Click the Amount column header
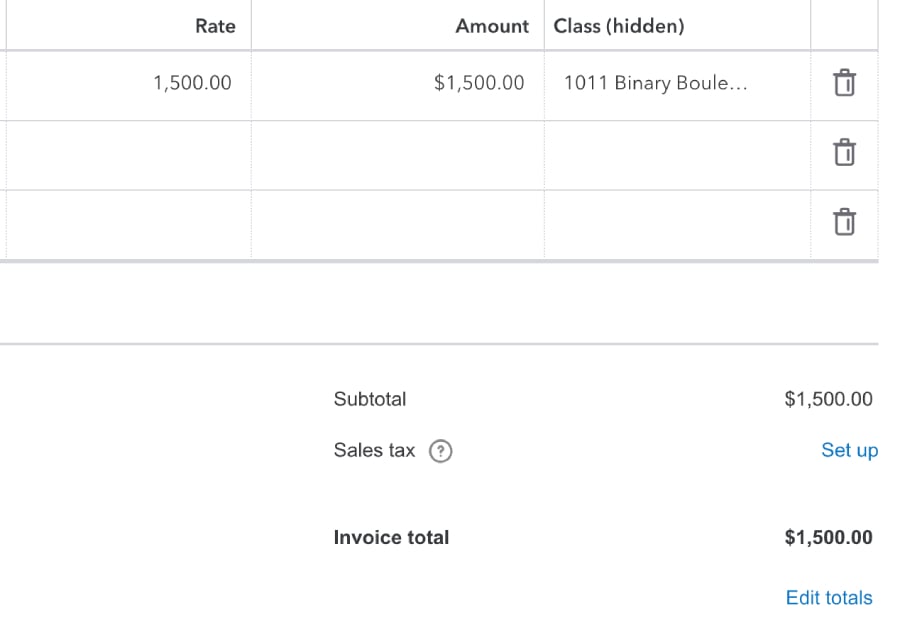The height and width of the screenshot is (637, 900). (491, 26)
